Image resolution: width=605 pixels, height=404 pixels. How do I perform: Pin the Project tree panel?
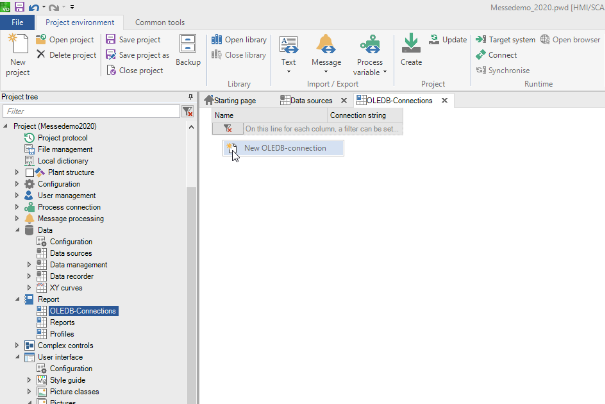click(x=190, y=97)
